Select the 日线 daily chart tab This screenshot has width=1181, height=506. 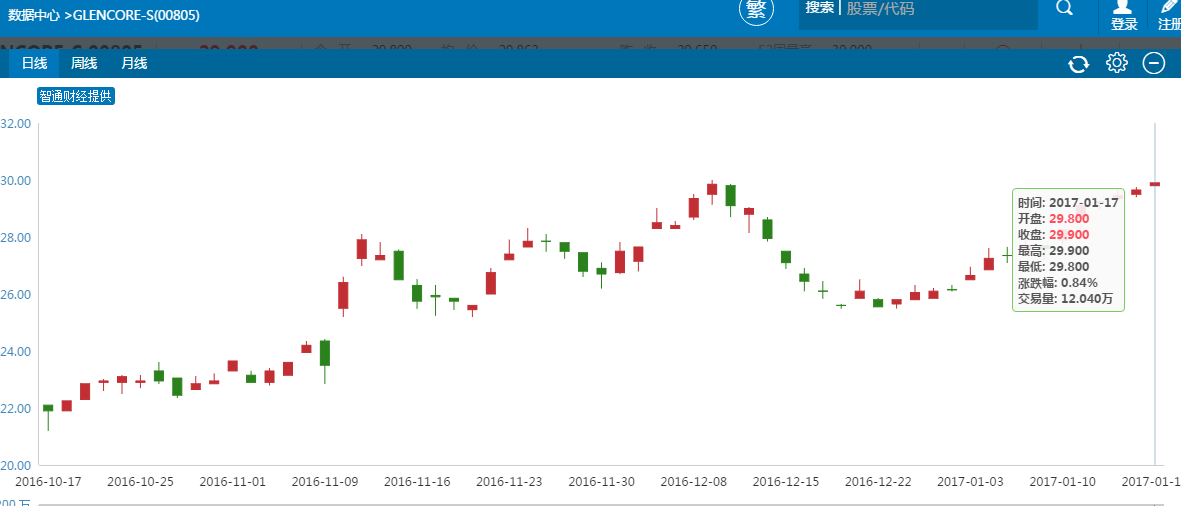34,63
